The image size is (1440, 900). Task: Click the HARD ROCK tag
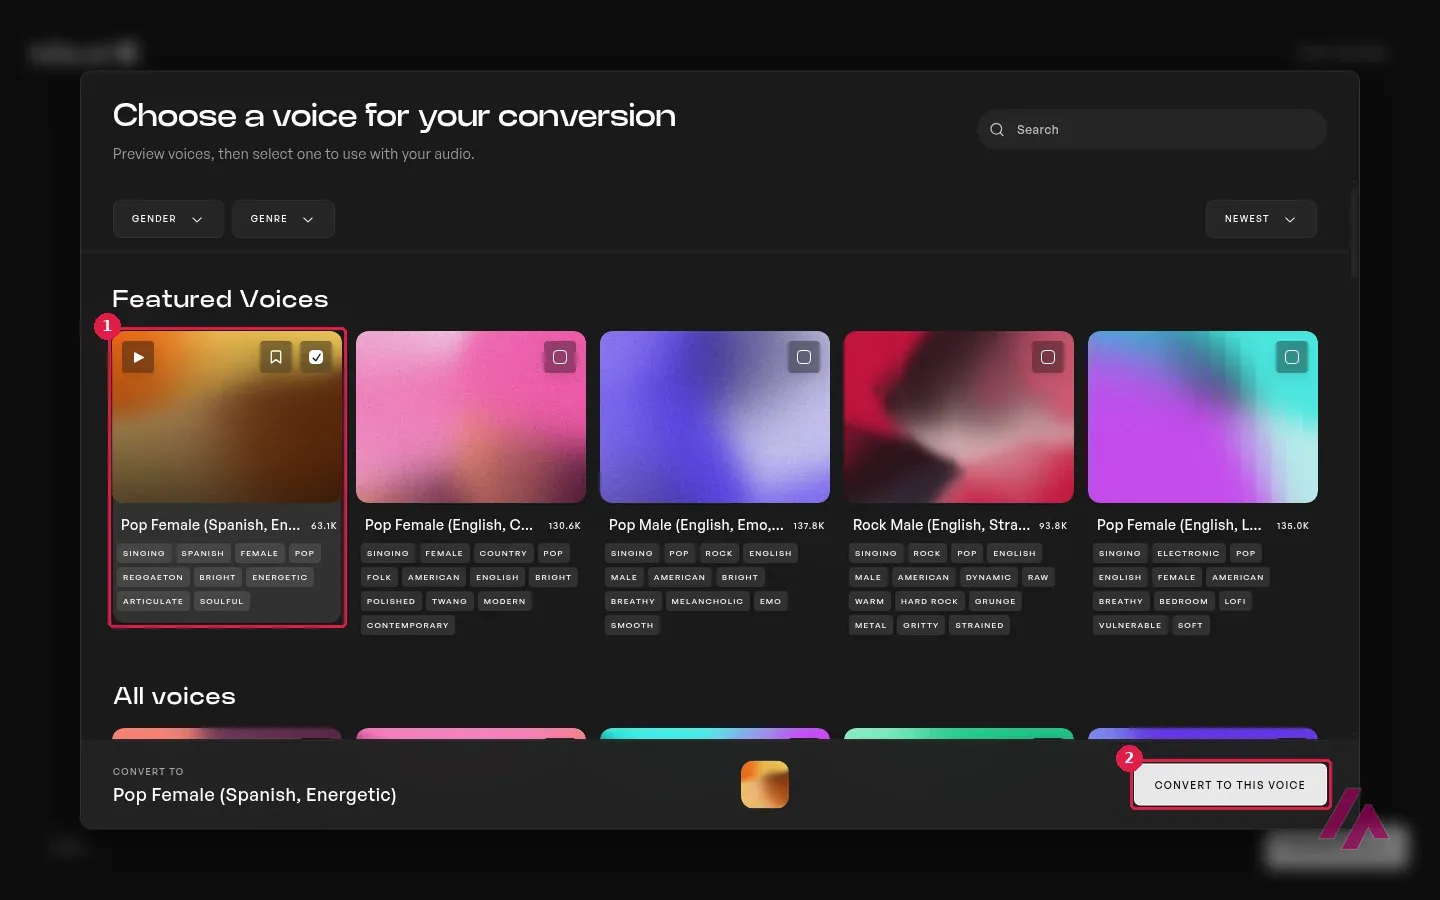[929, 601]
